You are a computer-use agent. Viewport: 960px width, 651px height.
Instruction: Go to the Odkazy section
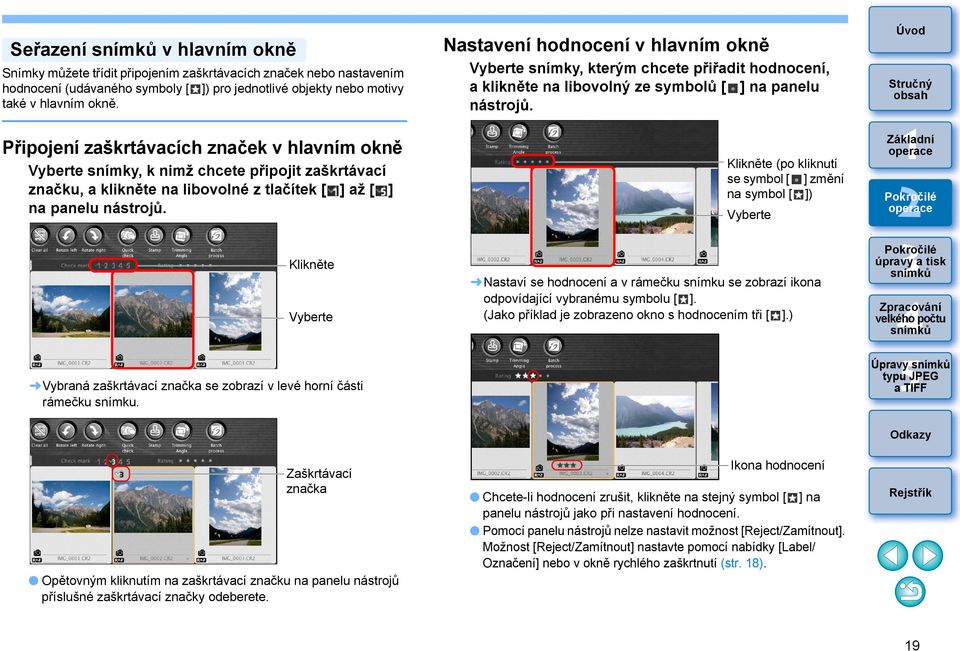point(910,434)
